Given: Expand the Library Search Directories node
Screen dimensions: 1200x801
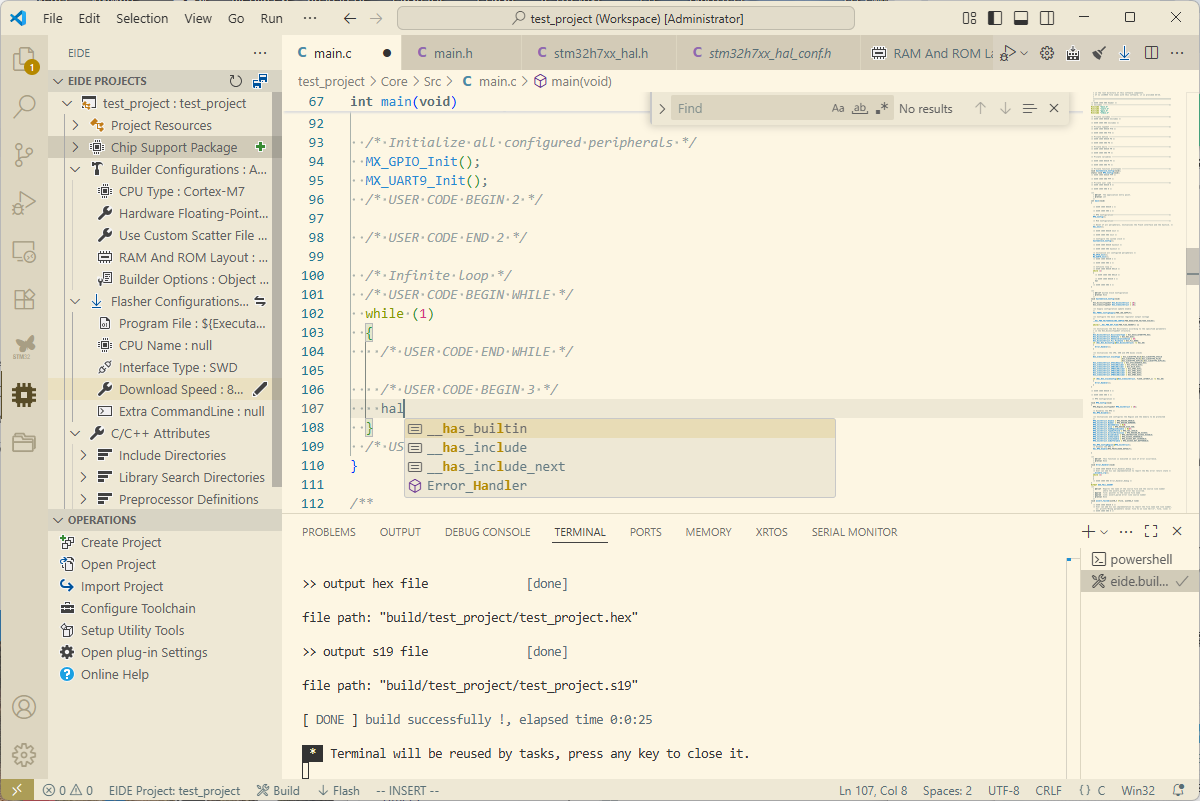Looking at the screenshot, I should (x=84, y=477).
